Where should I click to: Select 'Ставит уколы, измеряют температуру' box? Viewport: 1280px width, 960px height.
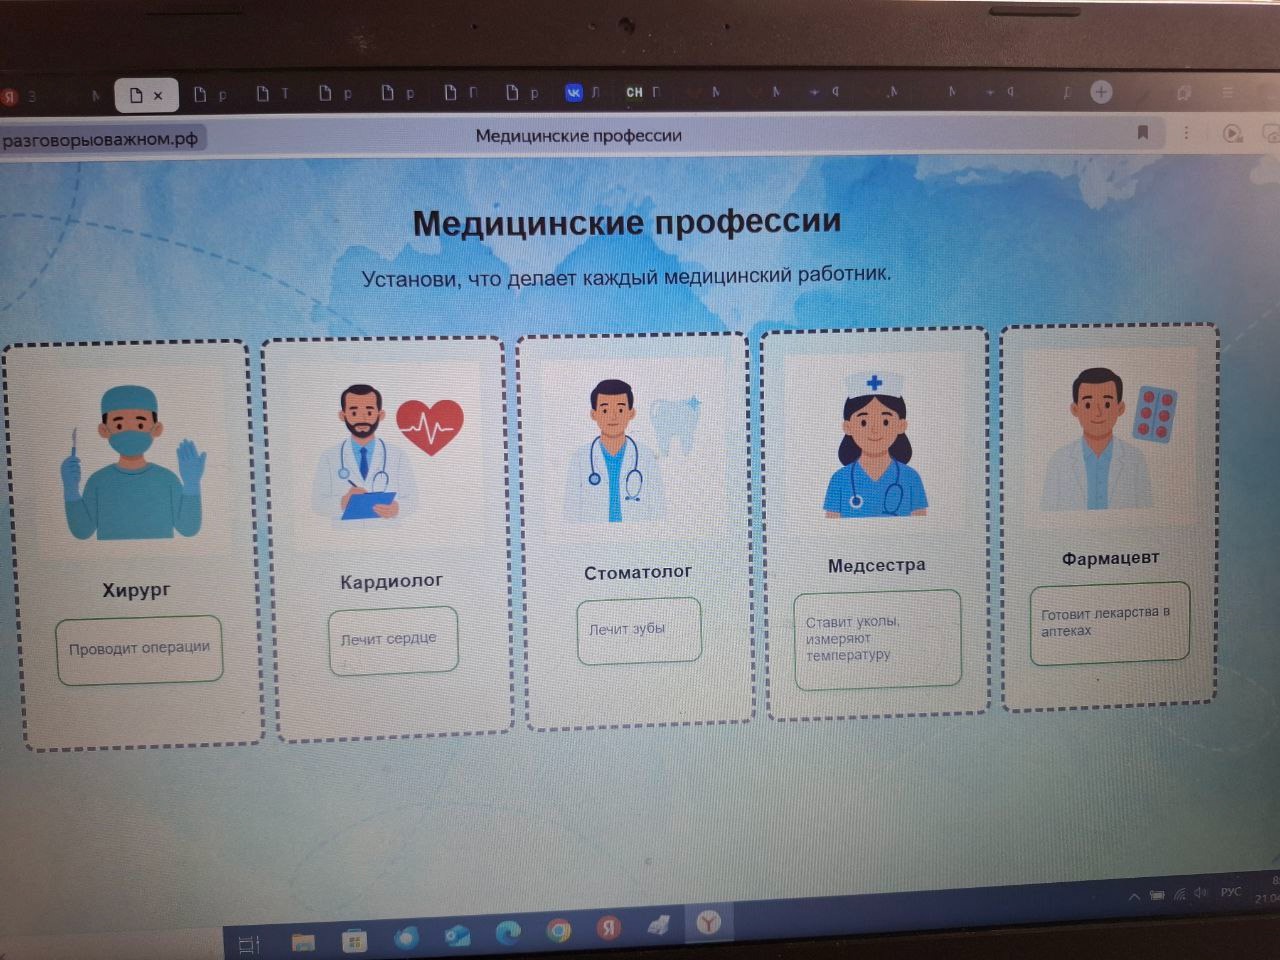(877, 639)
